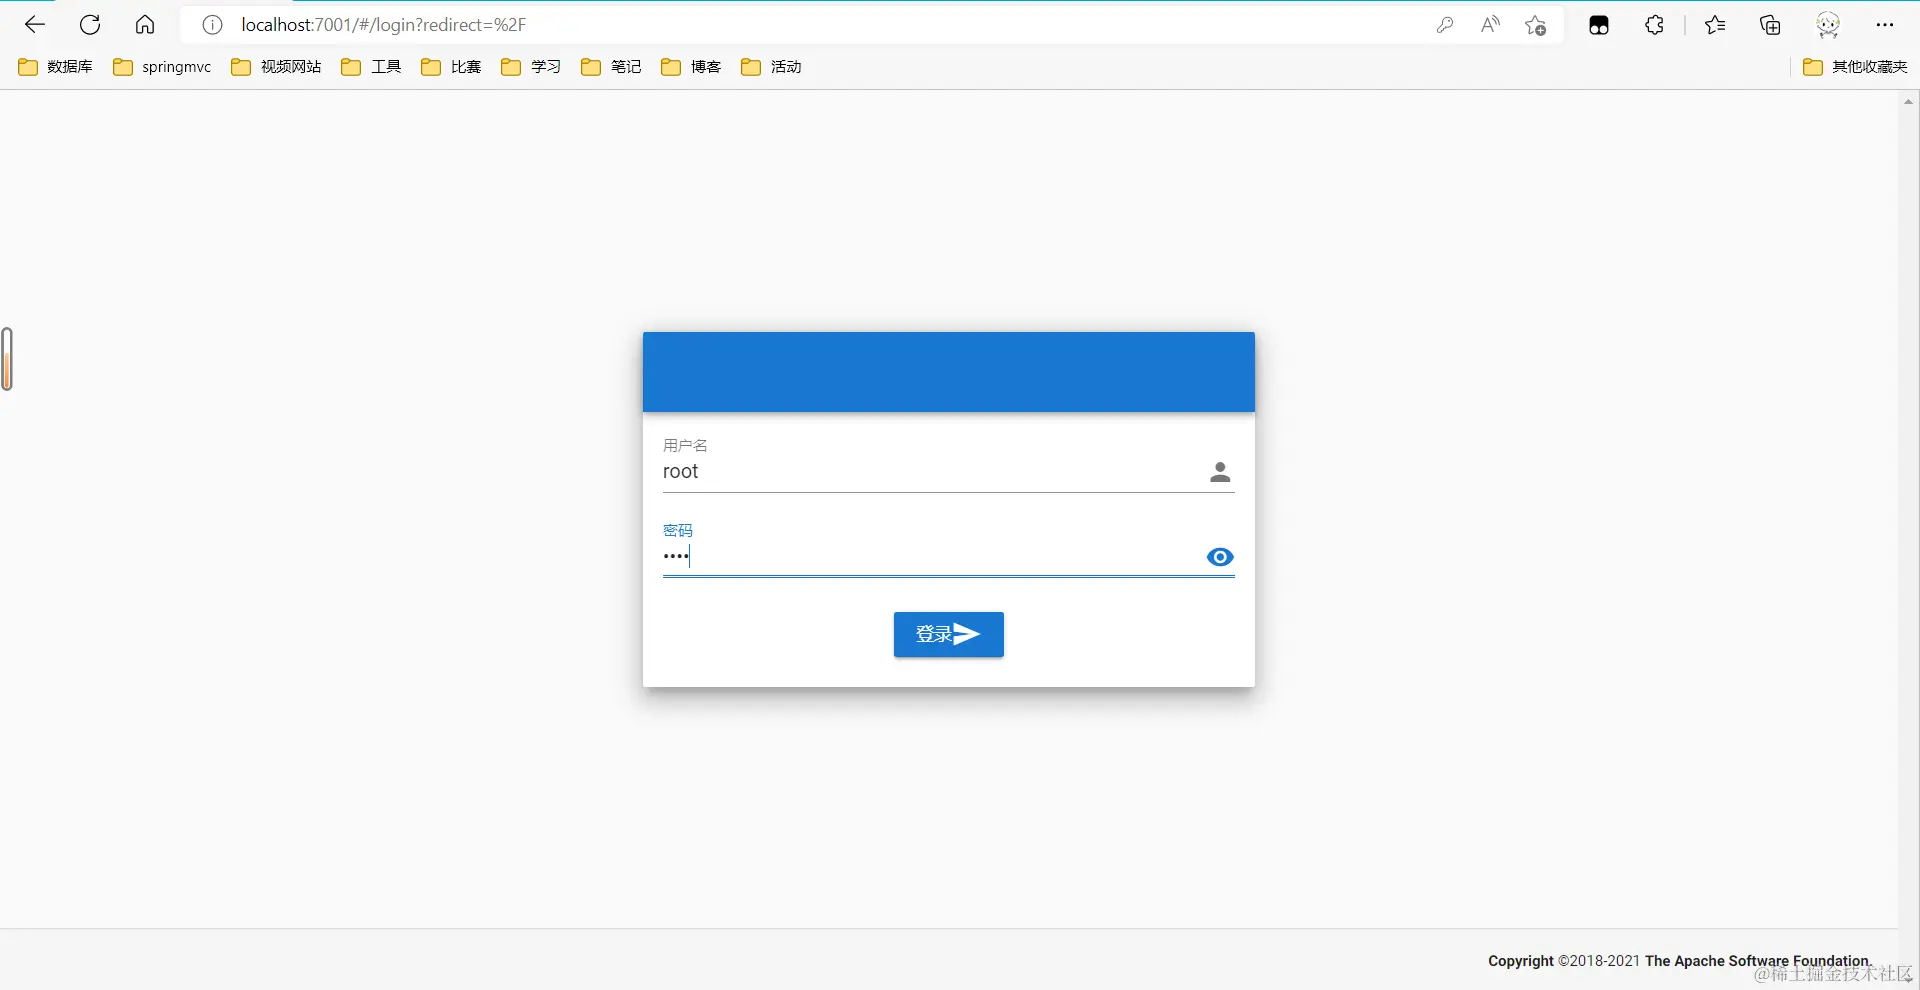
Task: View site information icon in address bar
Action: [212, 25]
